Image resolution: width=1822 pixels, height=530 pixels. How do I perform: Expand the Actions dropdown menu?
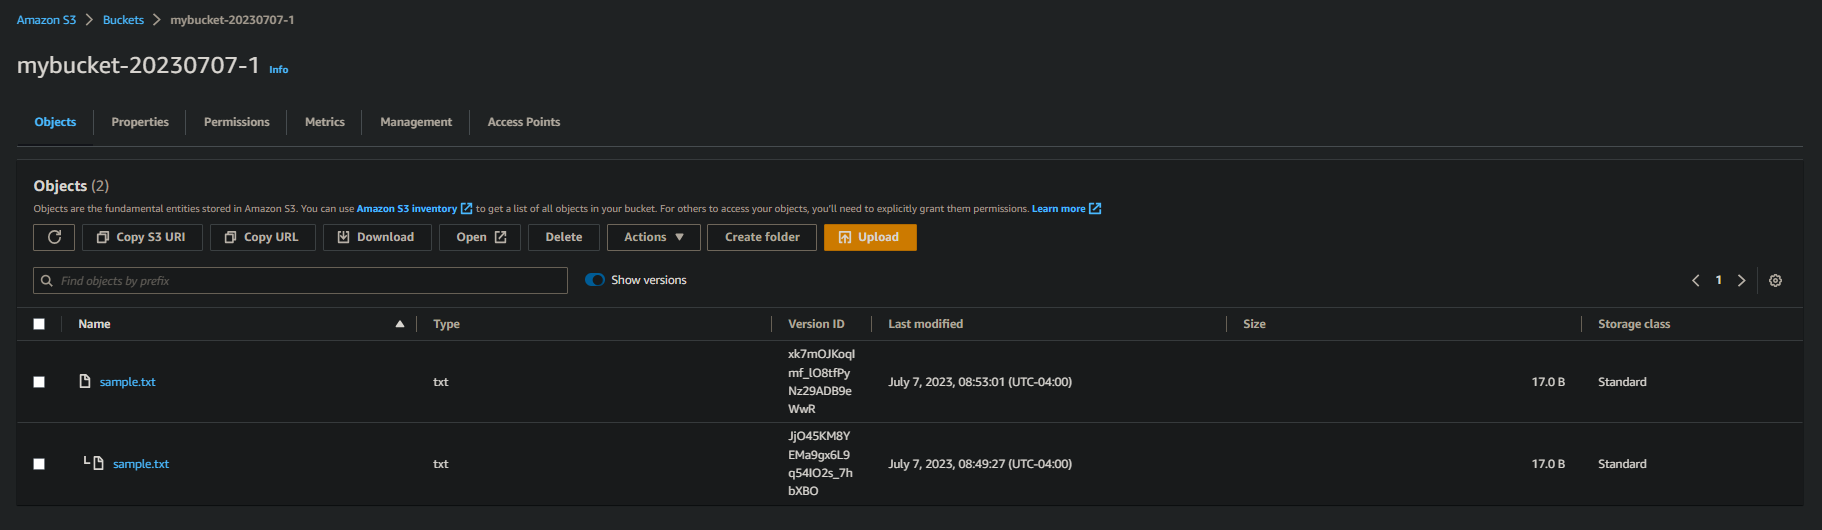coord(654,237)
